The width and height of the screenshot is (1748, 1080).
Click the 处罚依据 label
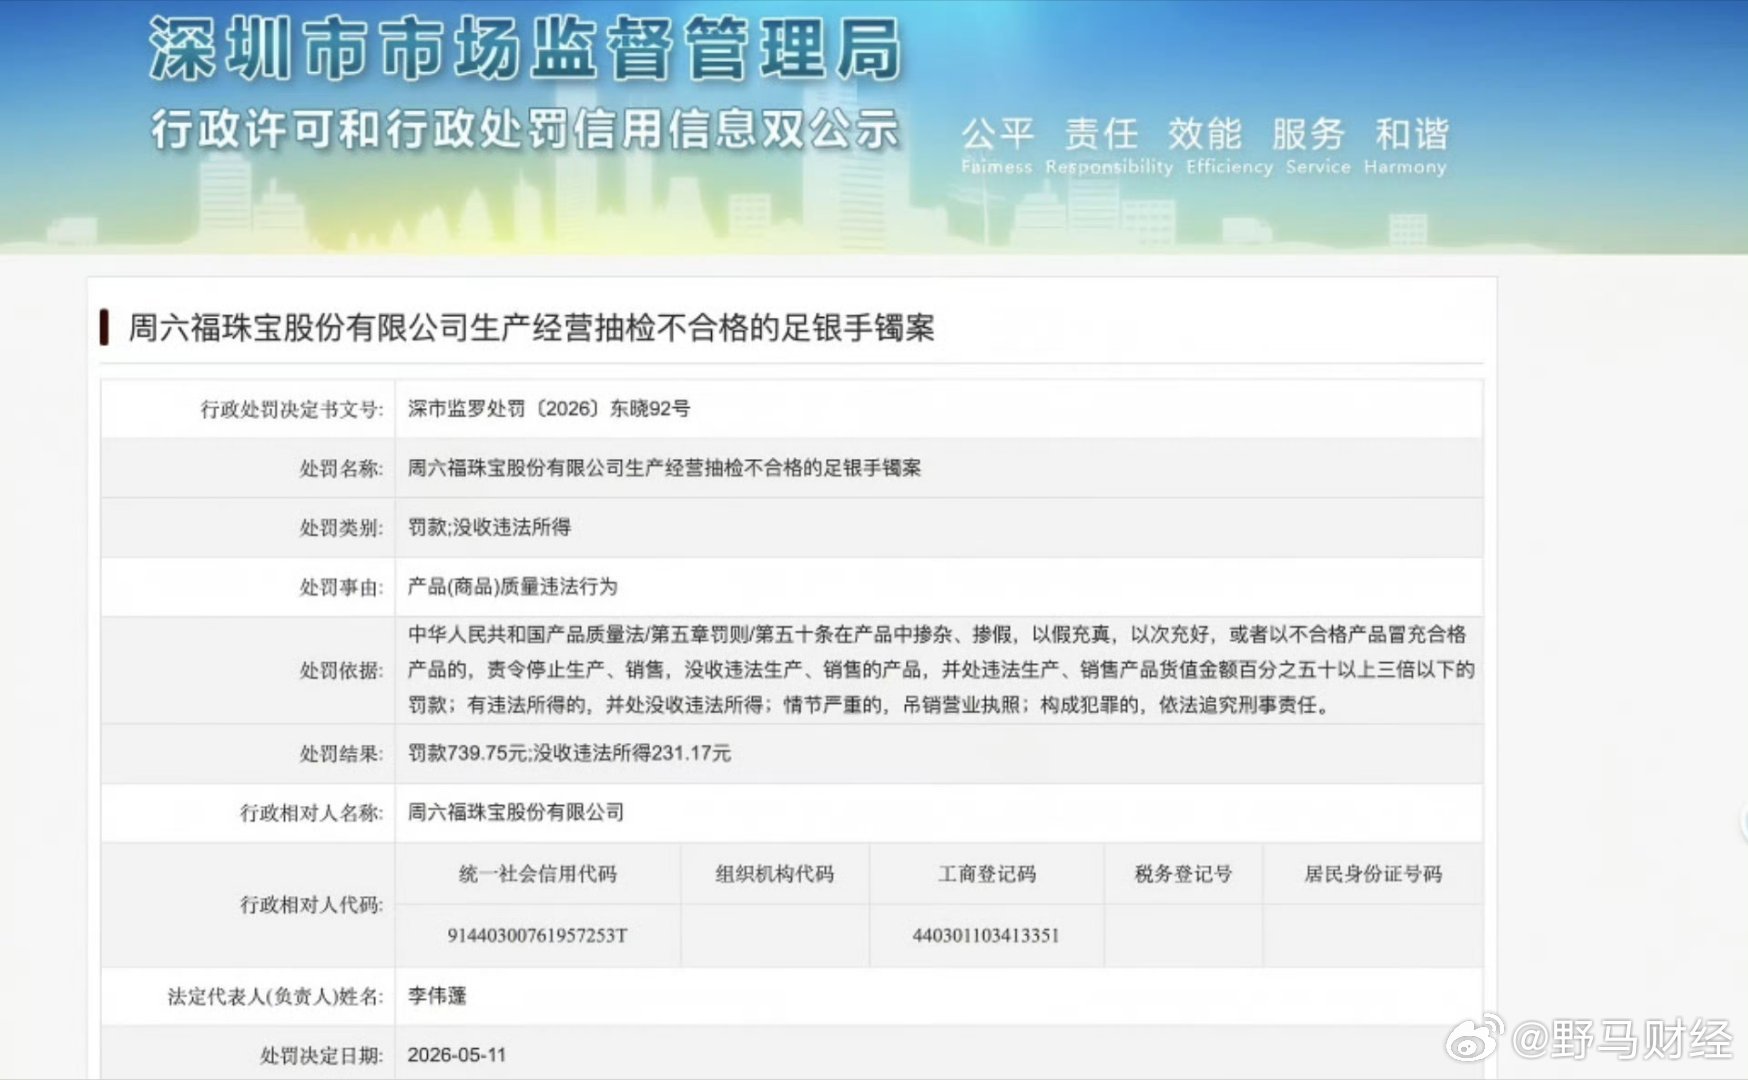(x=341, y=670)
